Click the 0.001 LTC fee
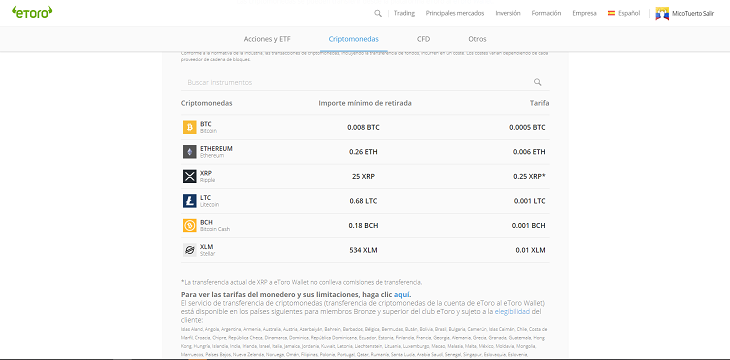Screen dimensions: 730x360 point(529,201)
